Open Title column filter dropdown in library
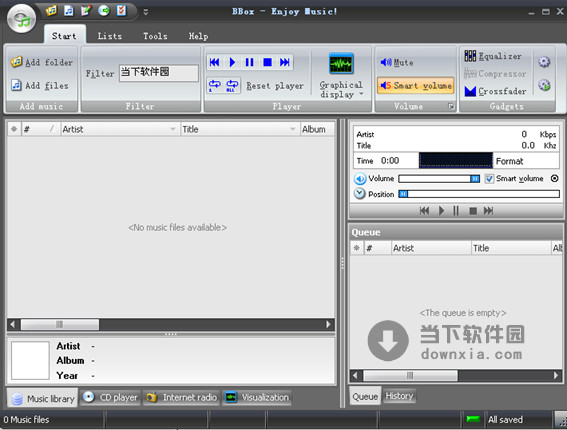This screenshot has width=567, height=430. (x=292, y=129)
